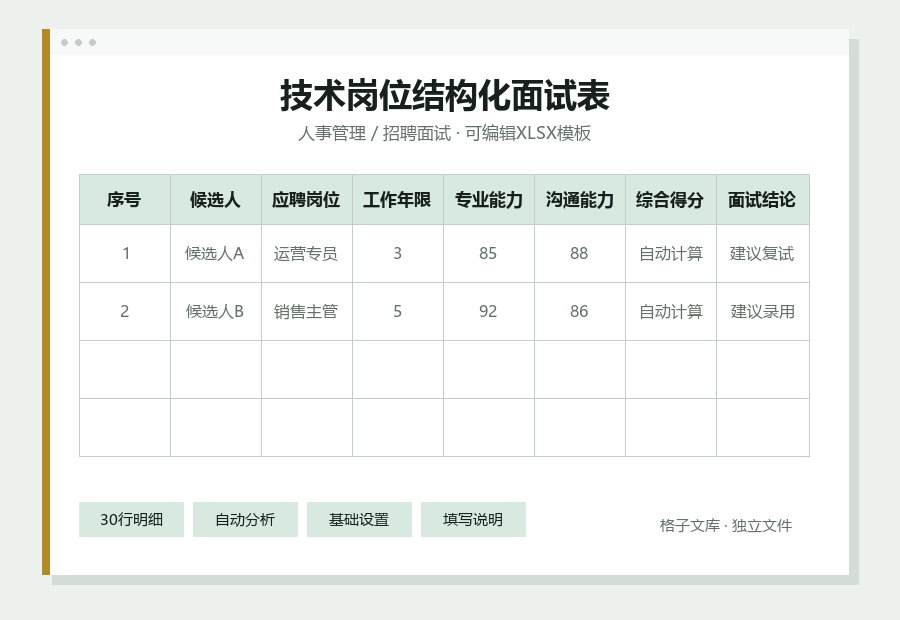Click the 自动分析 tag button
The width and height of the screenshot is (900, 620).
245,520
